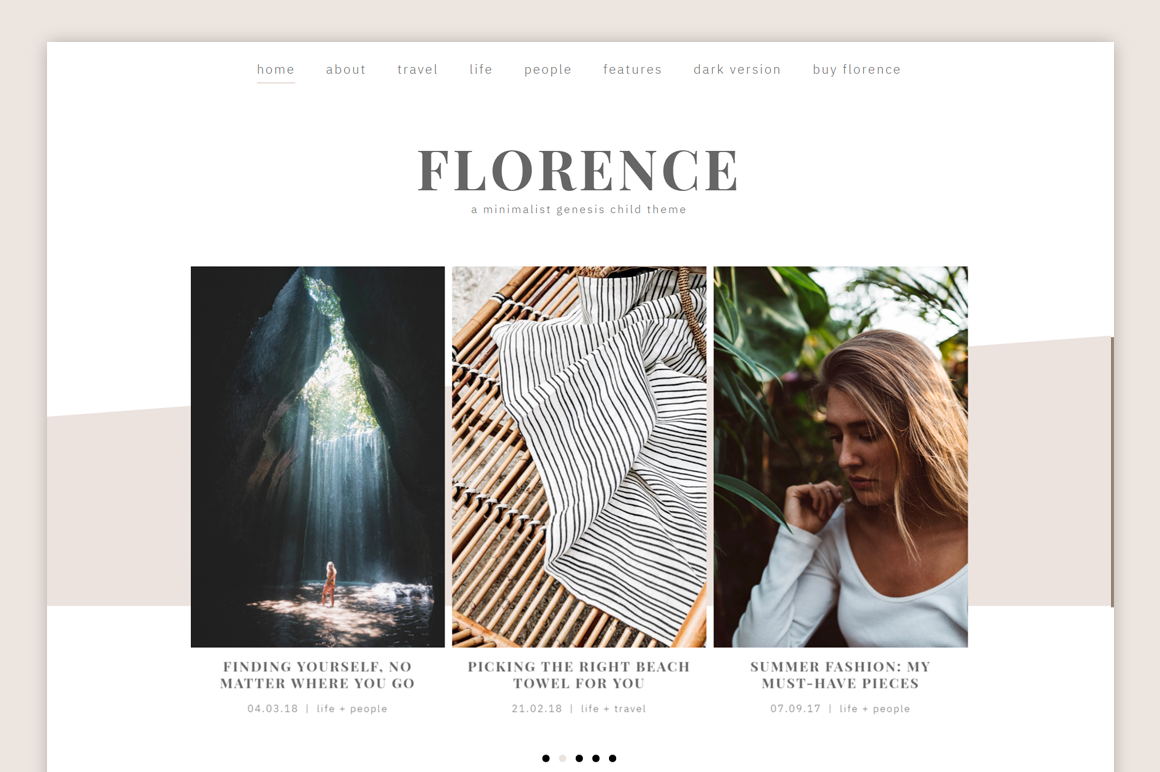
Task: Click the page scrollbar on right edge
Action: point(1112,472)
